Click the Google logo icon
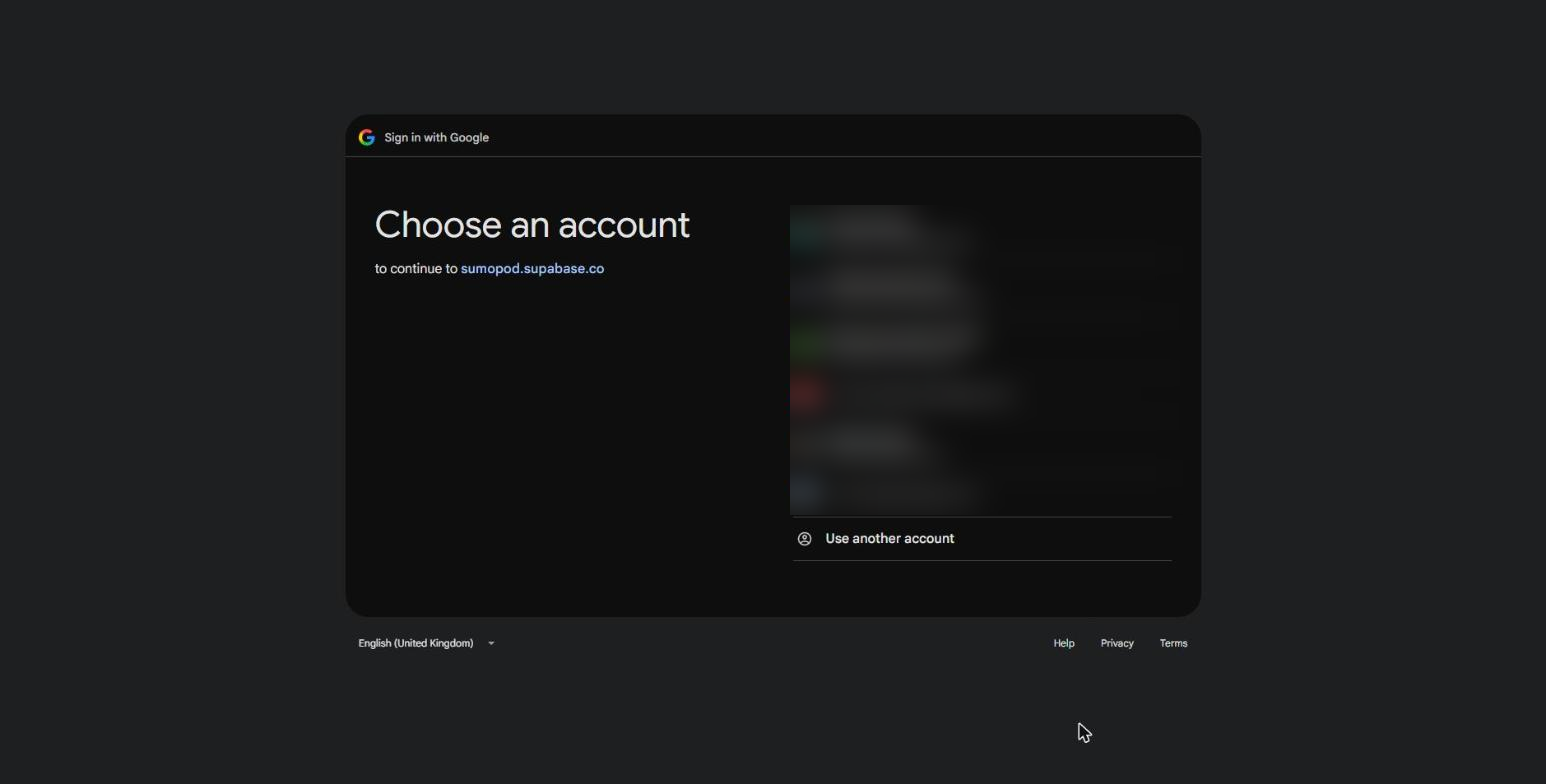This screenshot has width=1546, height=784. pos(367,138)
